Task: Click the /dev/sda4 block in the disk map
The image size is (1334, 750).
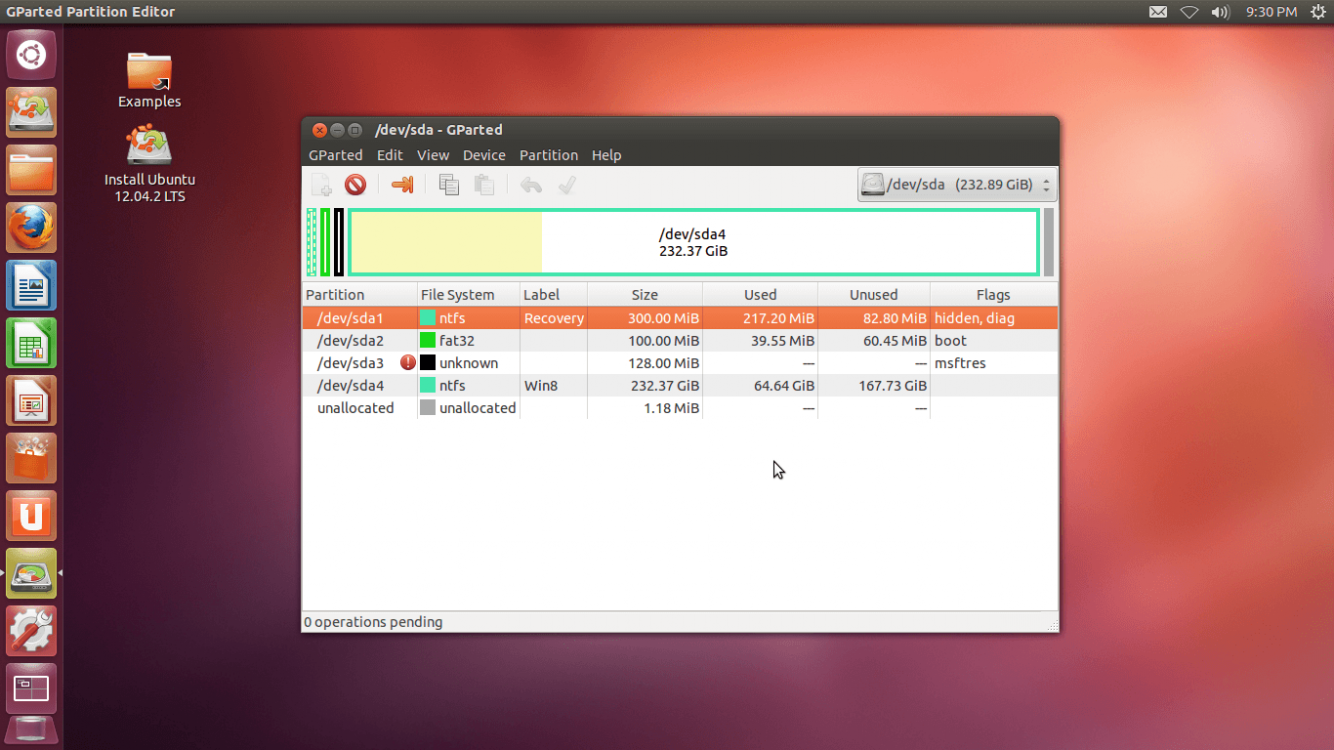Action: coord(692,242)
